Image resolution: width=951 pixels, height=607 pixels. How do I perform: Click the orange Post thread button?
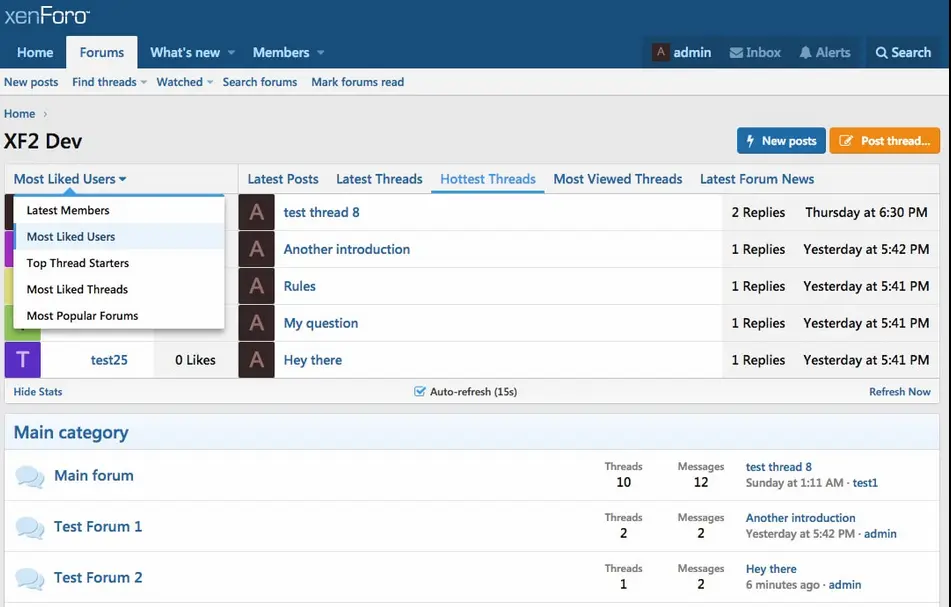click(884, 141)
